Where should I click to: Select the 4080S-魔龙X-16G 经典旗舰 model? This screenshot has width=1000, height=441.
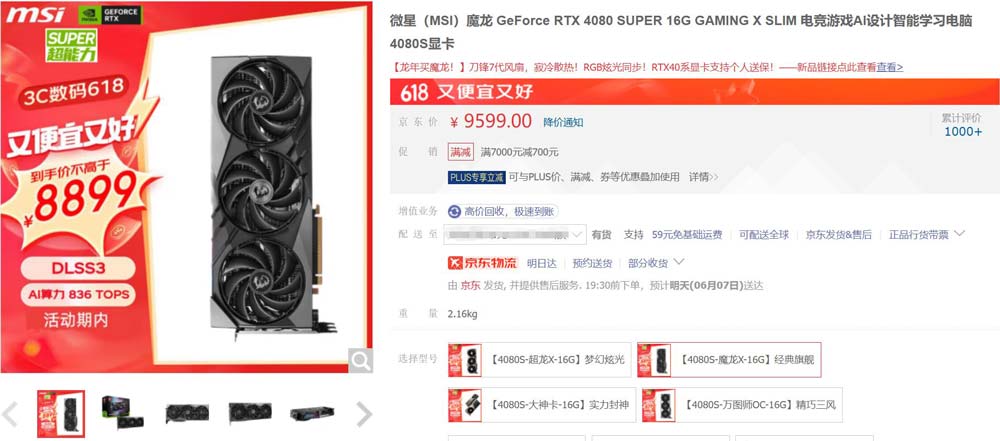pos(729,360)
